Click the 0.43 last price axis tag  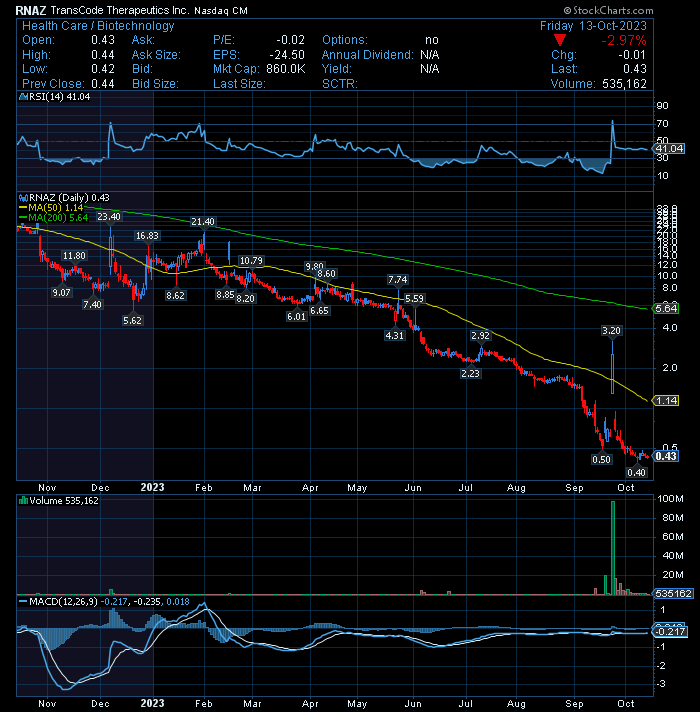[665, 456]
